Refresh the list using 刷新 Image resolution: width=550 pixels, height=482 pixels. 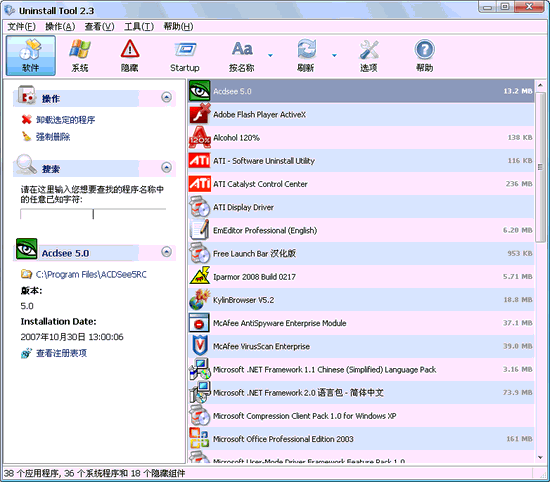click(x=306, y=55)
